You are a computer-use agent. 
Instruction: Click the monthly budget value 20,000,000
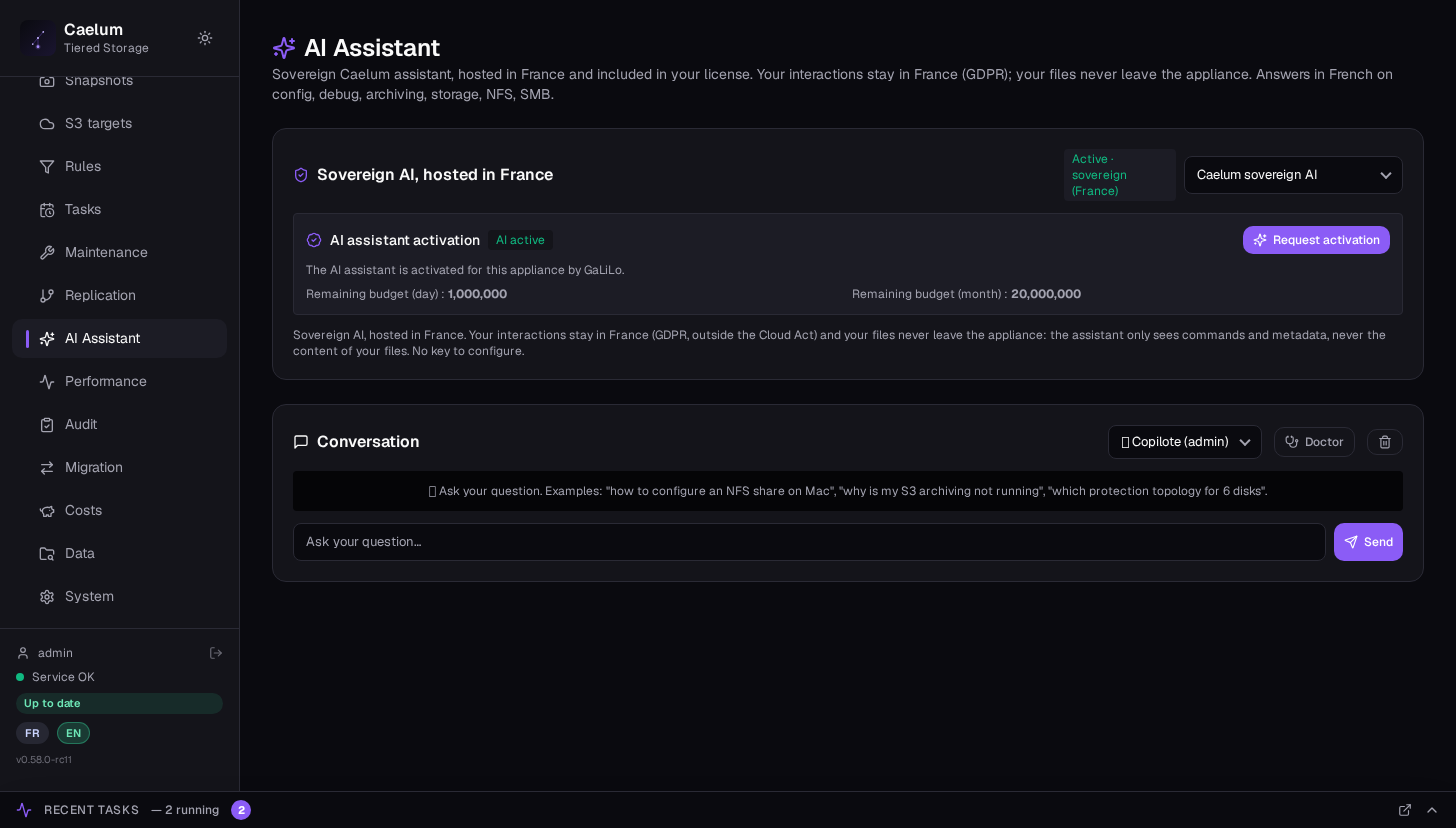click(1046, 294)
